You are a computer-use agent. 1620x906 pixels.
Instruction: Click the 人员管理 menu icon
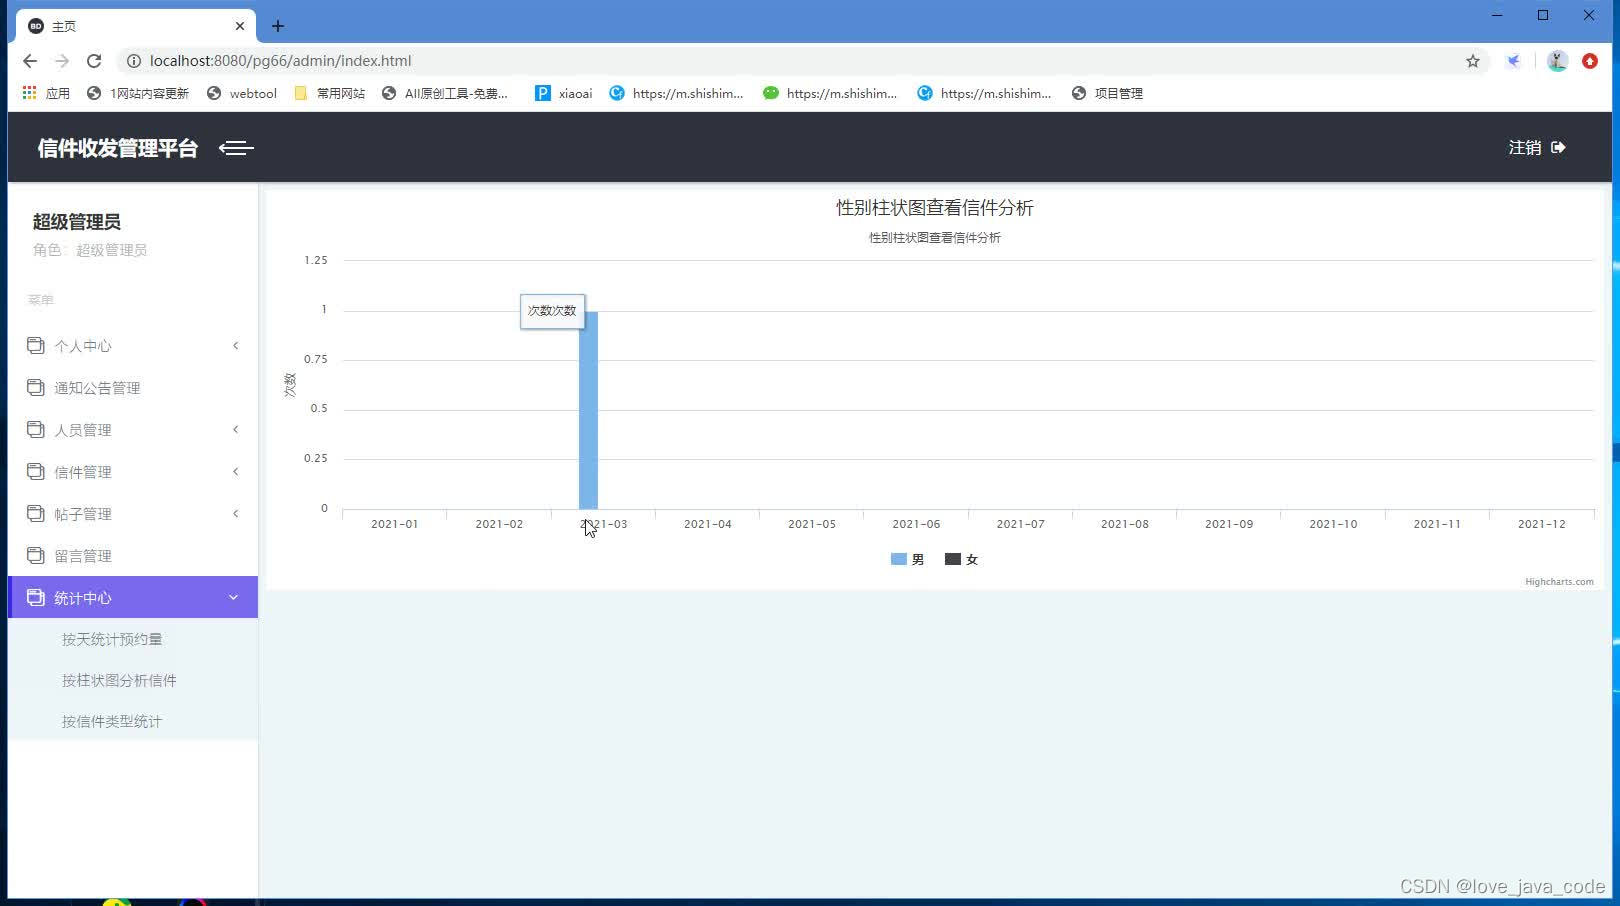(x=36, y=429)
